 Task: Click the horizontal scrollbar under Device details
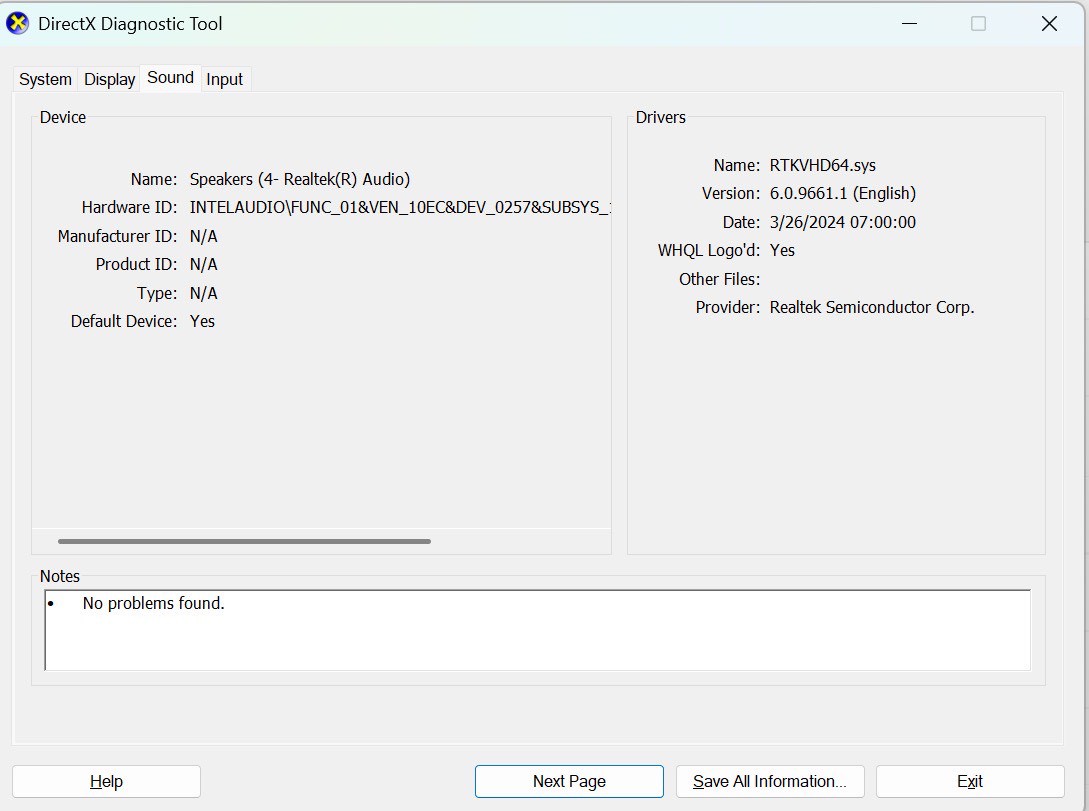click(244, 541)
